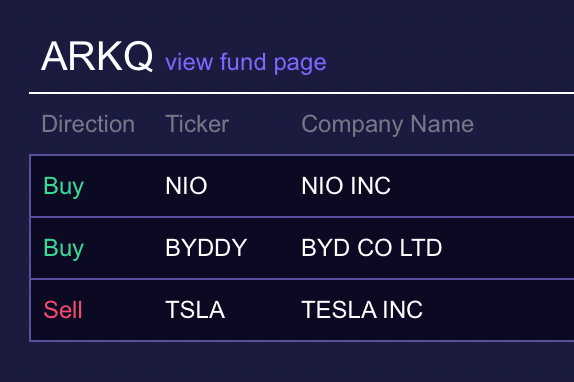This screenshot has height=382, width=574.
Task: Select the BYDDY trade row
Action: (x=302, y=248)
